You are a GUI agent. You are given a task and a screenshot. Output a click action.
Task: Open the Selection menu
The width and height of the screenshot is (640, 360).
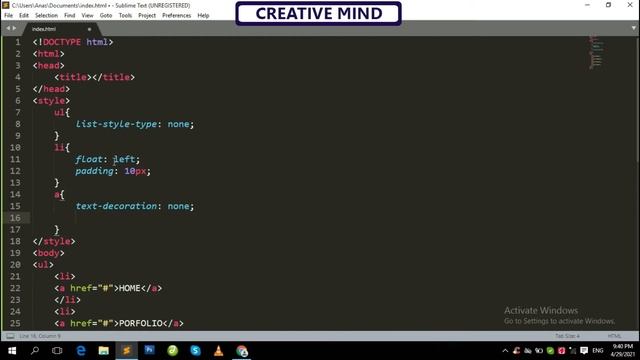[46, 16]
